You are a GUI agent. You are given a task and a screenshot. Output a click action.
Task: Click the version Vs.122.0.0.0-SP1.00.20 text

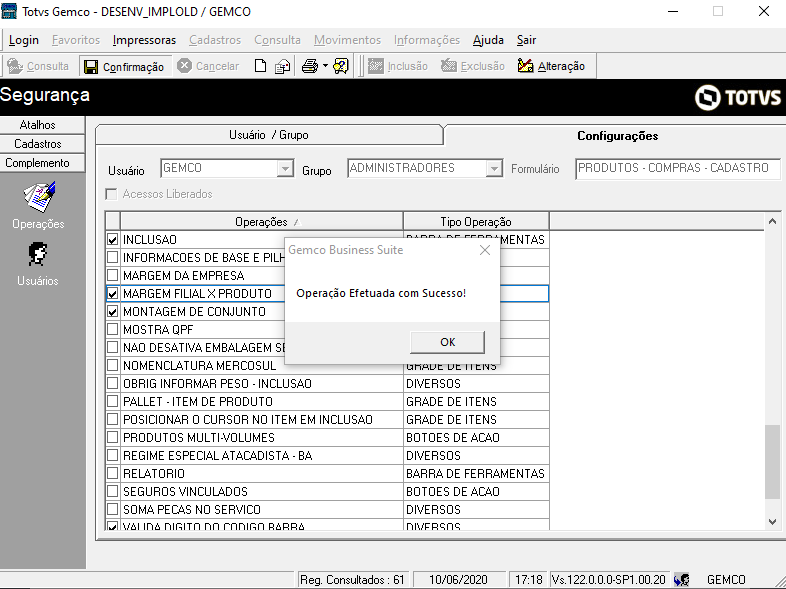pyautogui.click(x=609, y=580)
